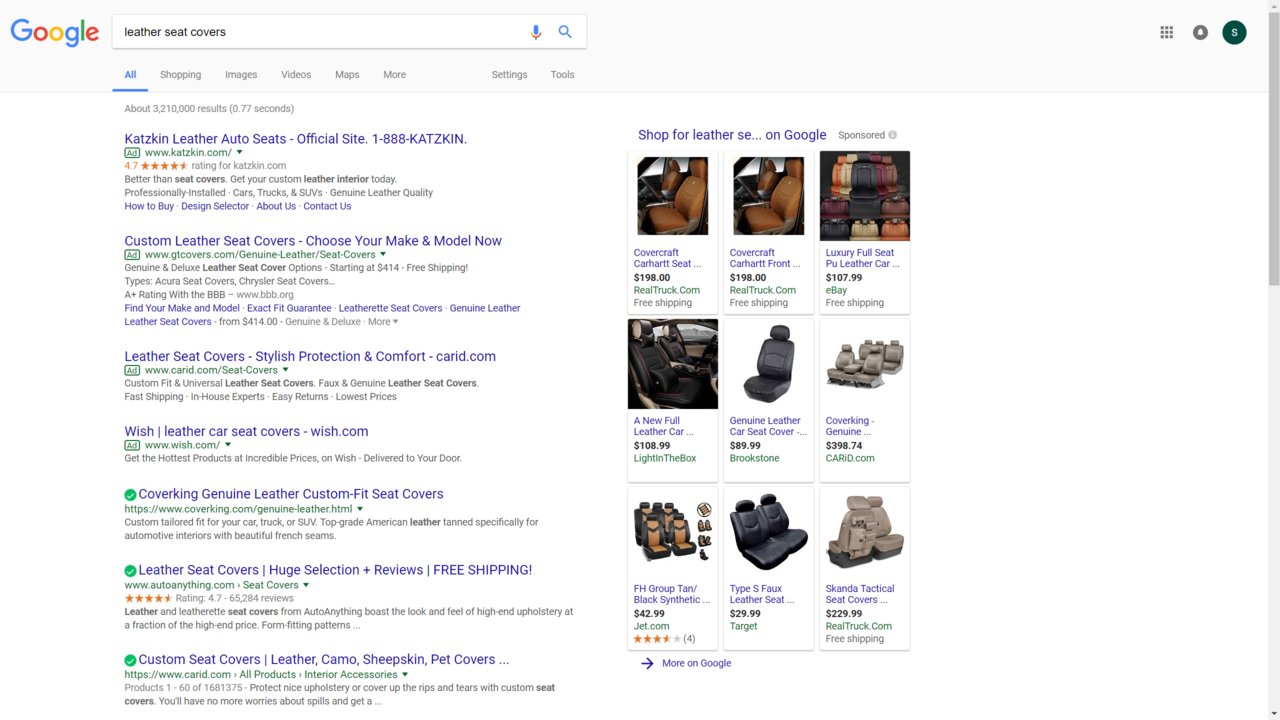Switch to the Shopping tab

click(180, 75)
